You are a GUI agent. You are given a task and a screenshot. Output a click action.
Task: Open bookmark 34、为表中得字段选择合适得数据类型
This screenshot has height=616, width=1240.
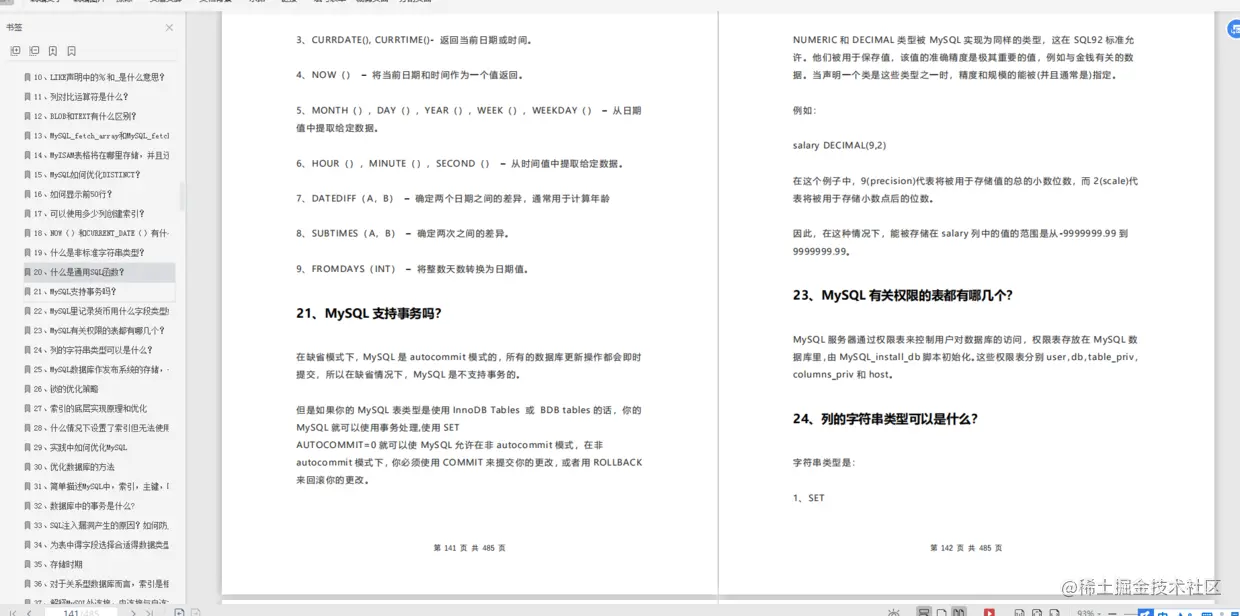click(99, 545)
